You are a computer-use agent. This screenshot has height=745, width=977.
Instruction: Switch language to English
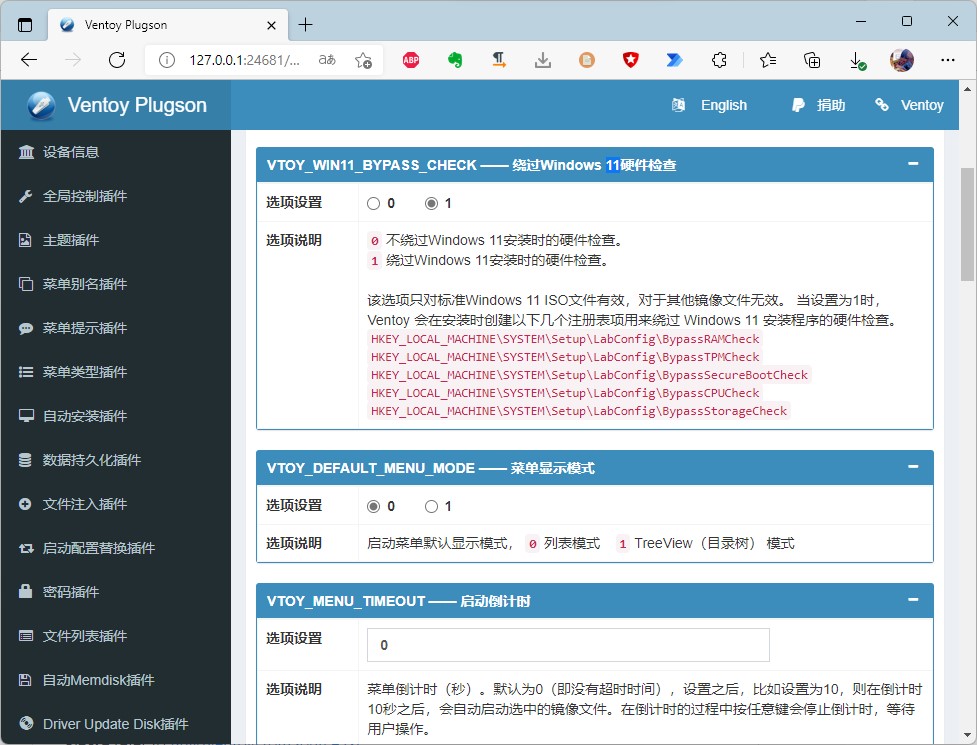(711, 105)
